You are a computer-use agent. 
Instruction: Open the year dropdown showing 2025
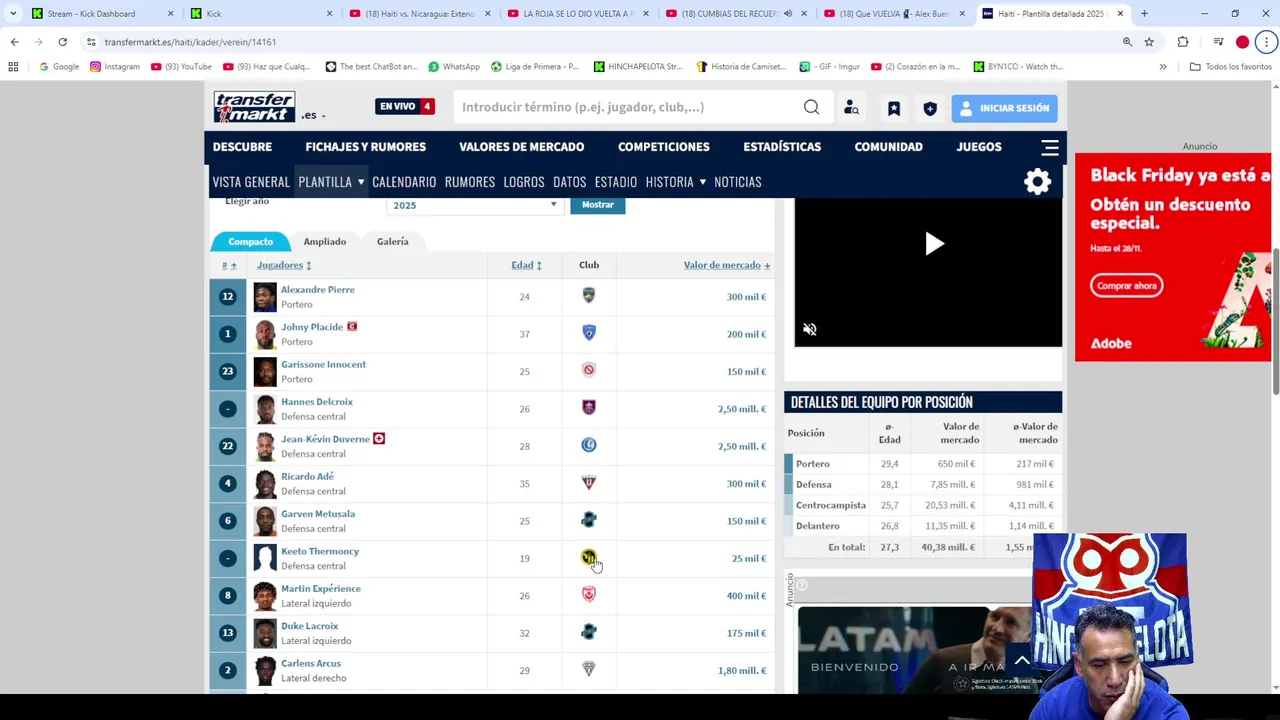click(x=474, y=205)
